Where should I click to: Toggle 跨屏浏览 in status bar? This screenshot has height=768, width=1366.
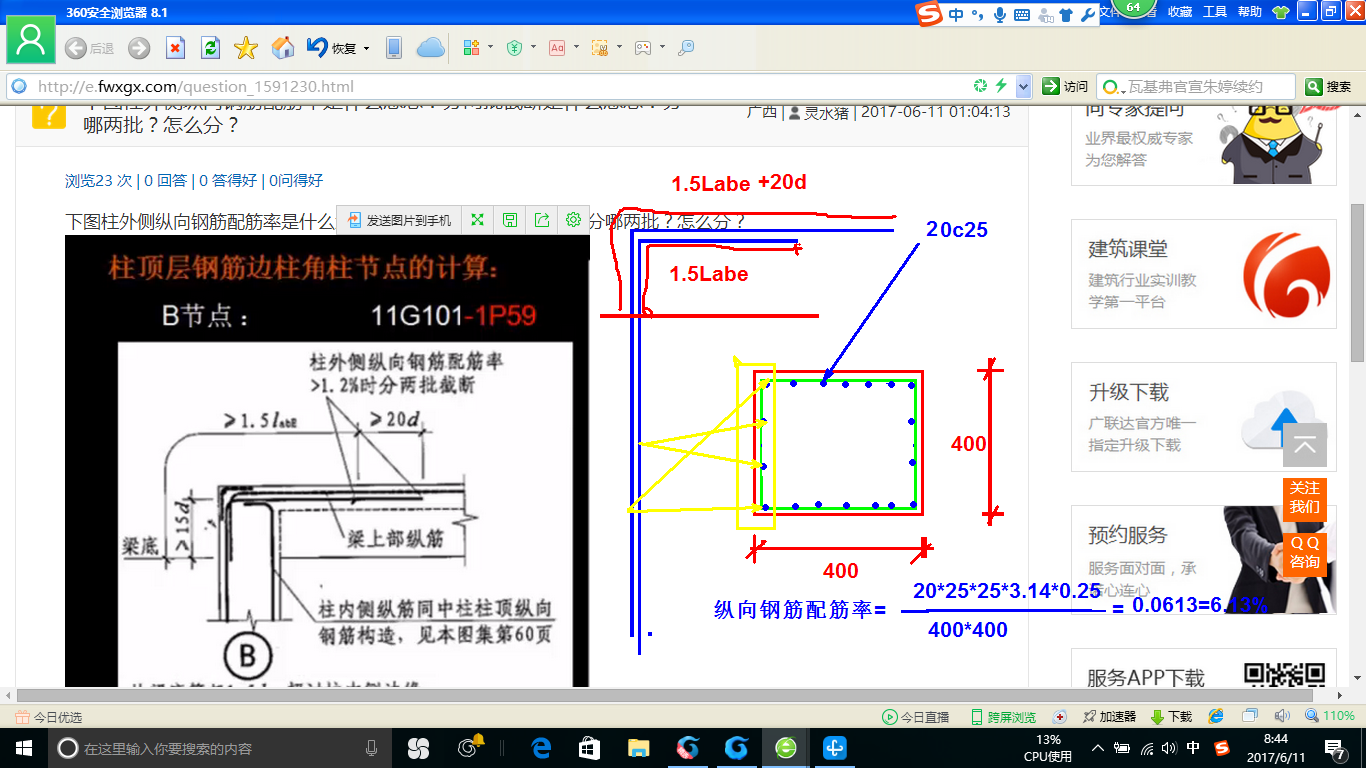click(x=1004, y=717)
